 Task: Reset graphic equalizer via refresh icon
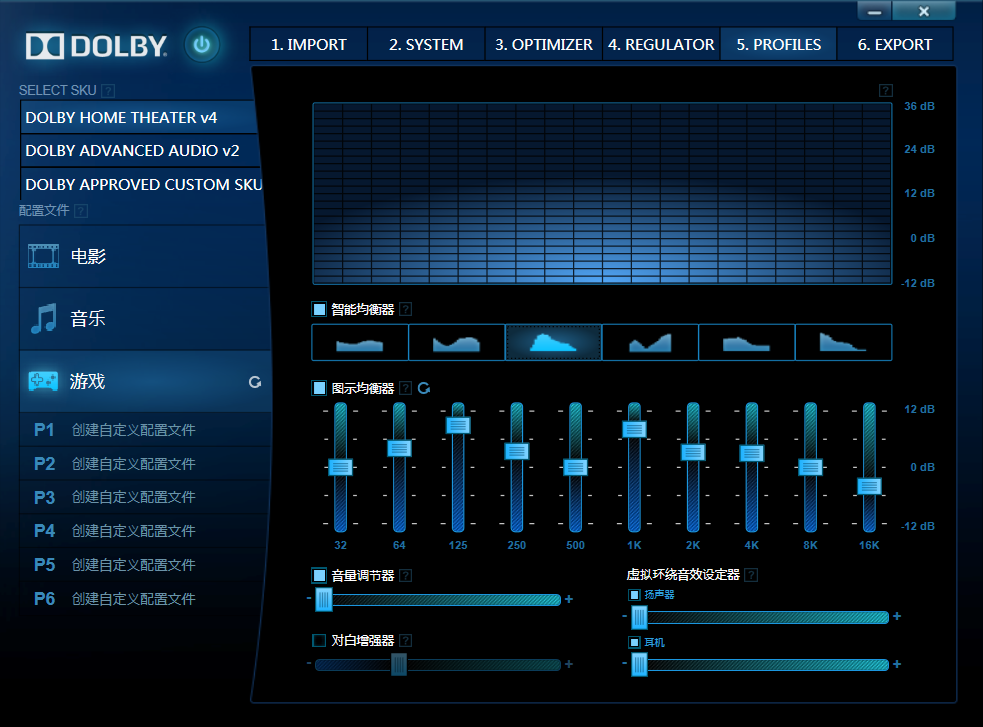click(x=424, y=388)
